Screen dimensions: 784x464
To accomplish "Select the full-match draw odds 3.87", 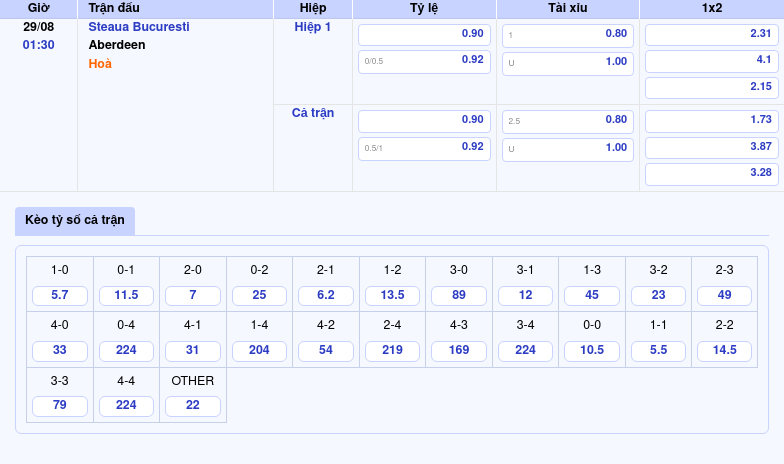I will [711, 147].
